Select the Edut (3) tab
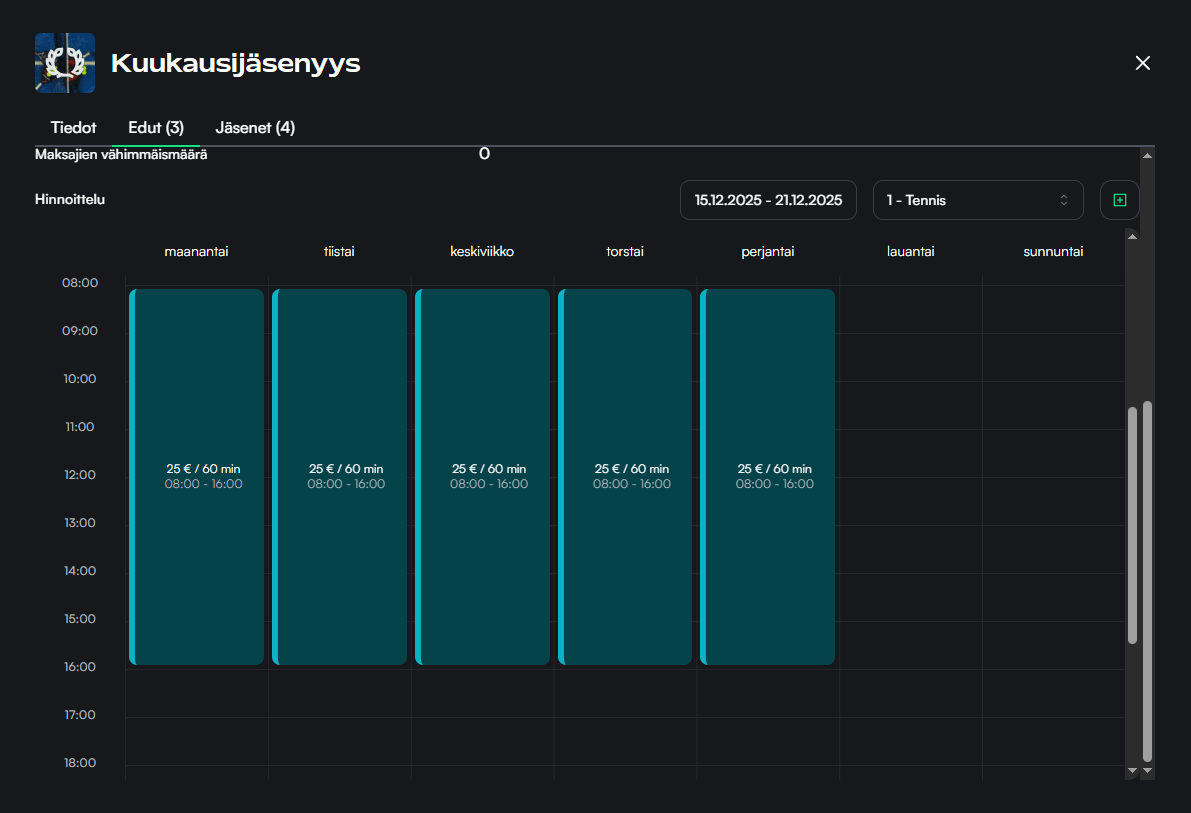 point(156,128)
